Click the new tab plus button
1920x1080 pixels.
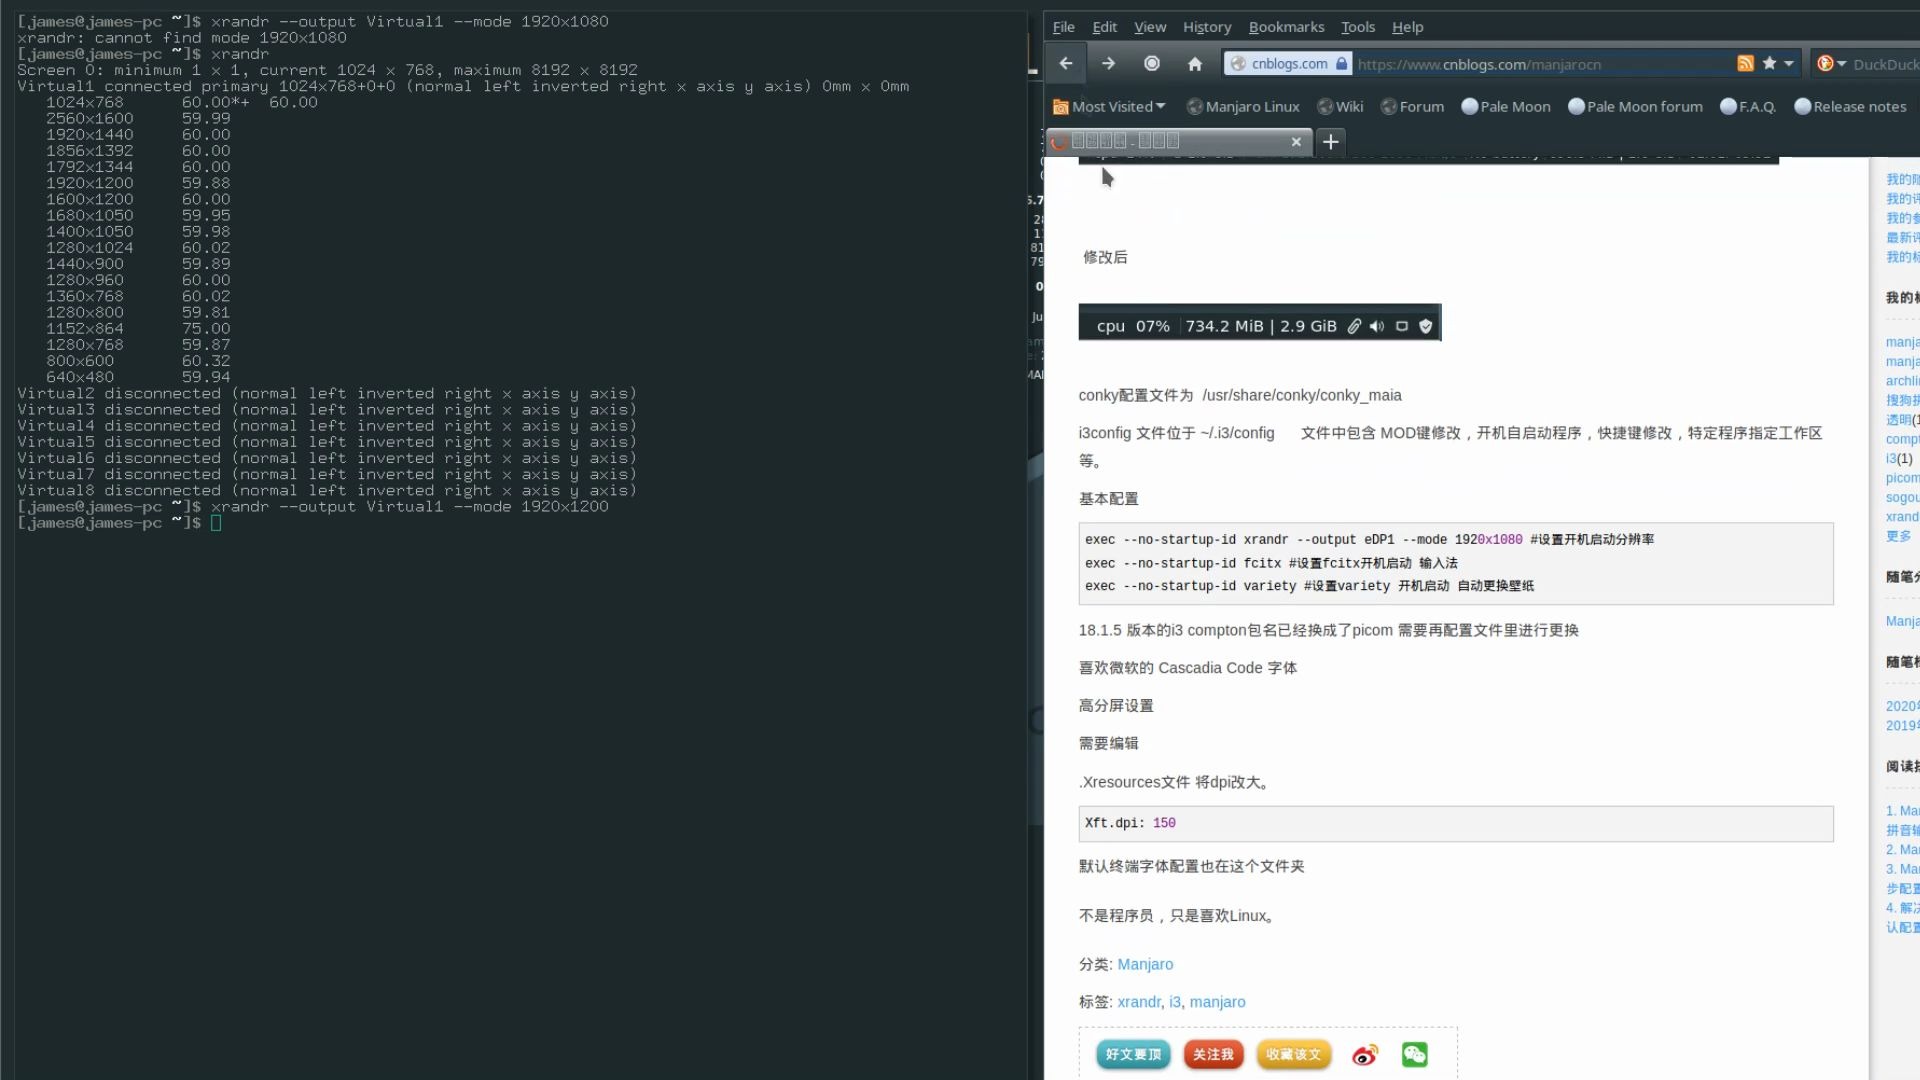tap(1331, 141)
